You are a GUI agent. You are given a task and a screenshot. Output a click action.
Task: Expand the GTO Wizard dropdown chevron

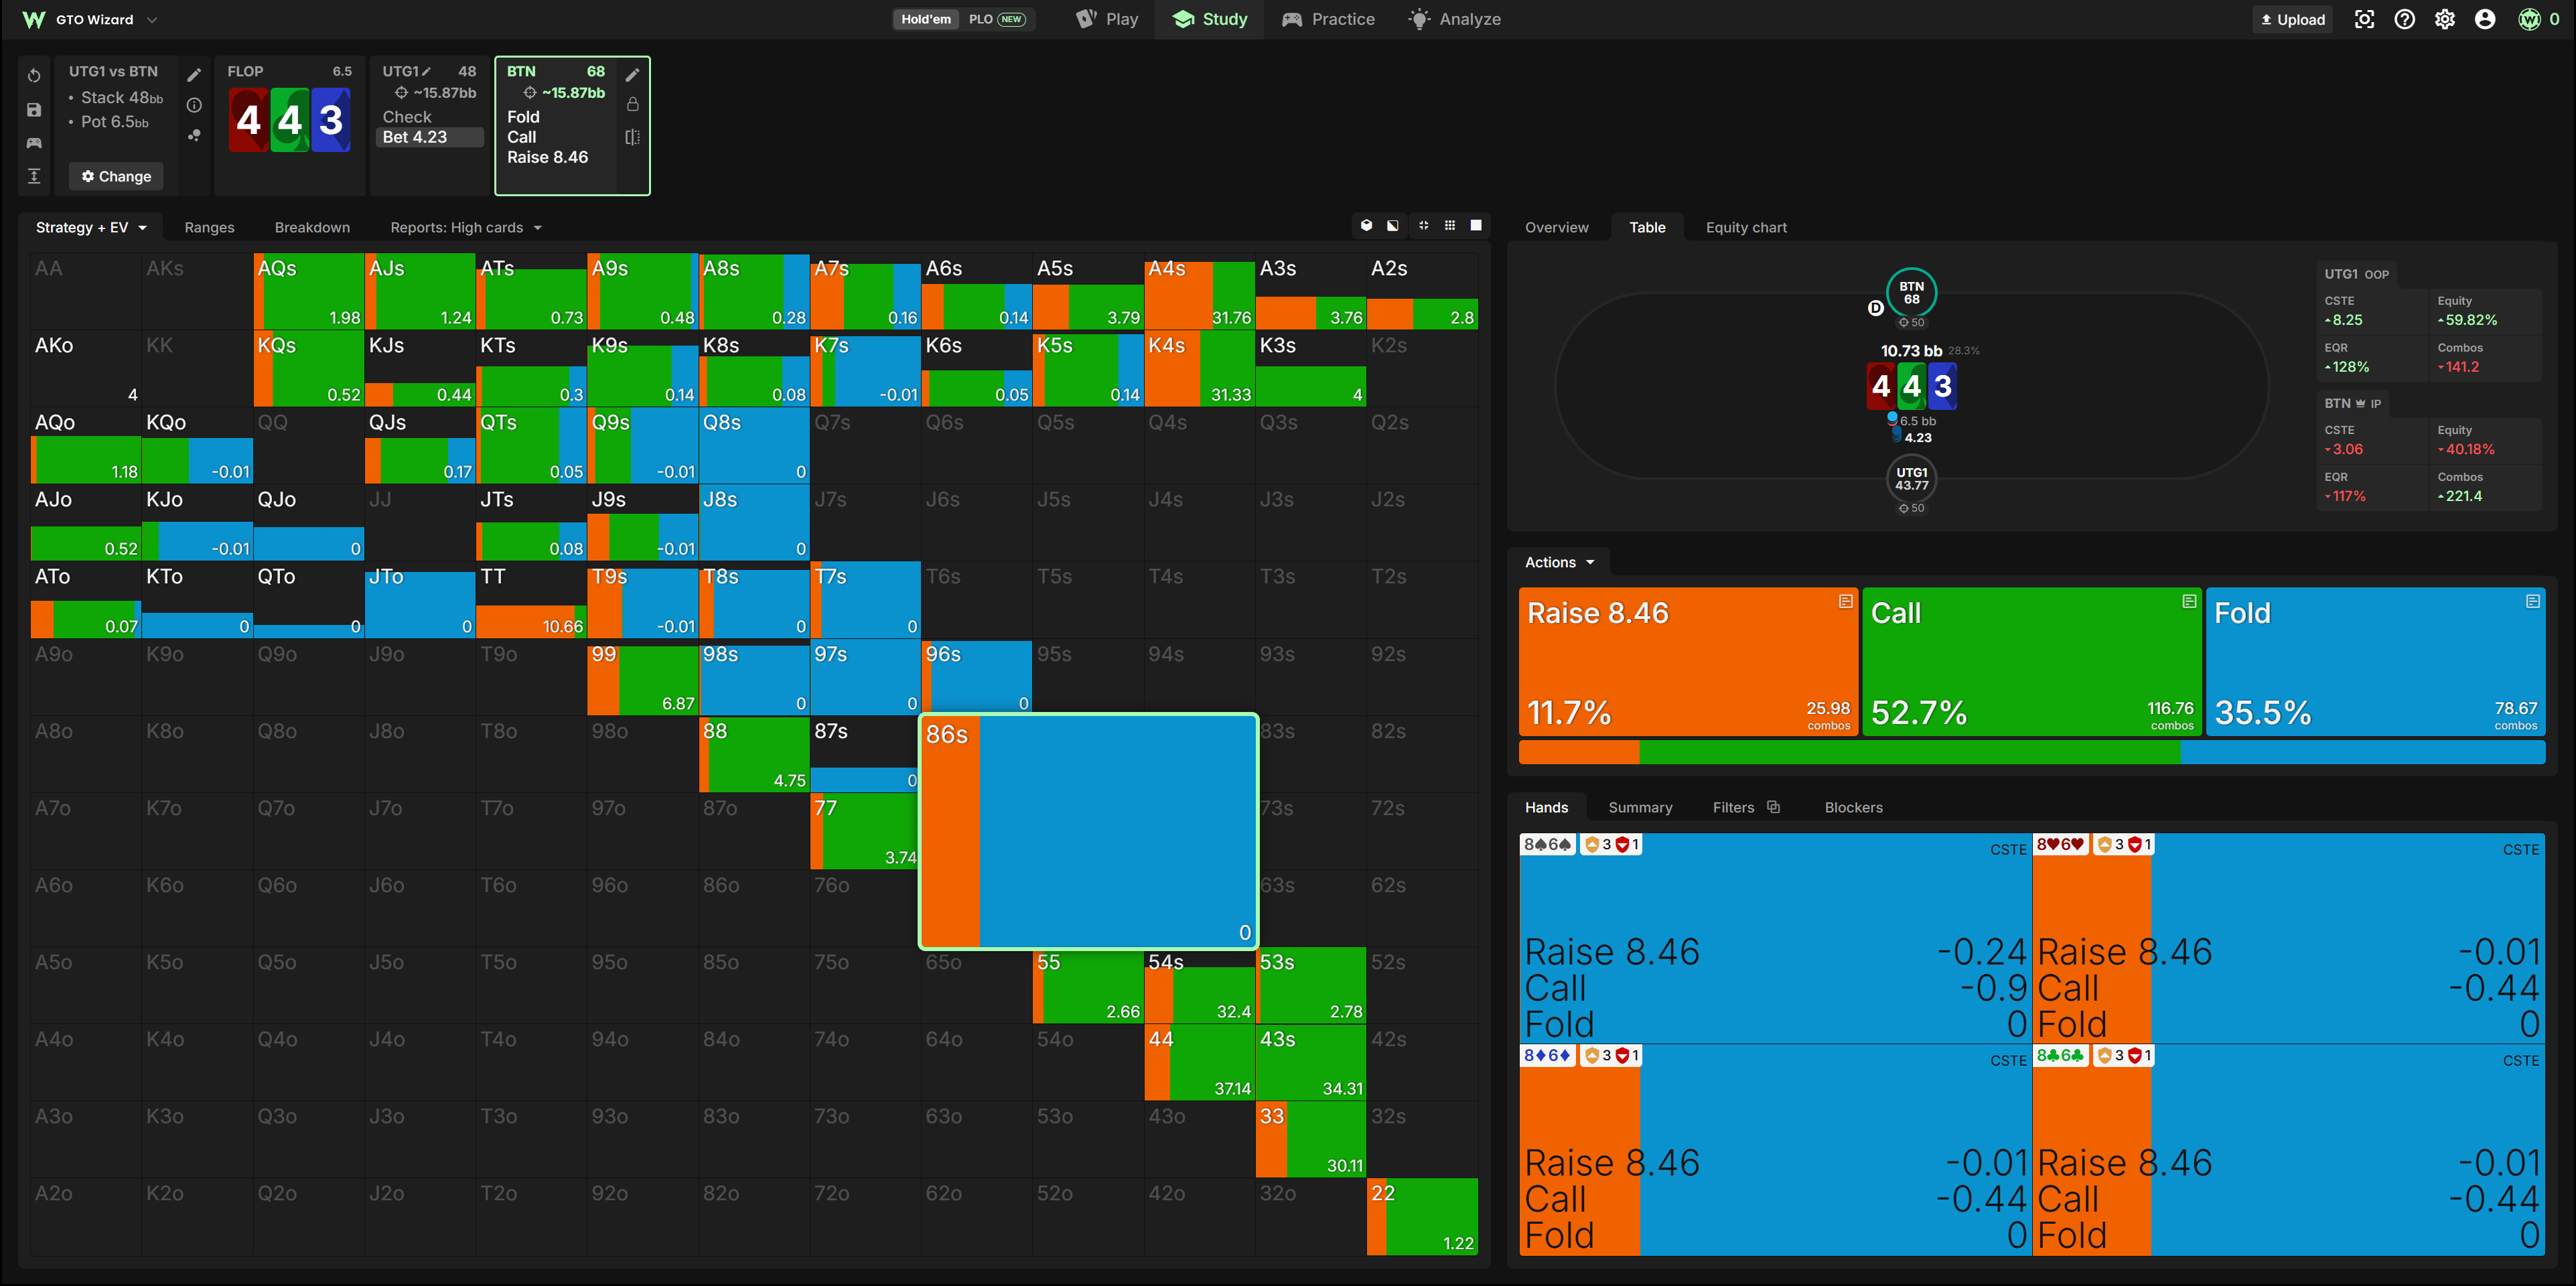(x=152, y=19)
